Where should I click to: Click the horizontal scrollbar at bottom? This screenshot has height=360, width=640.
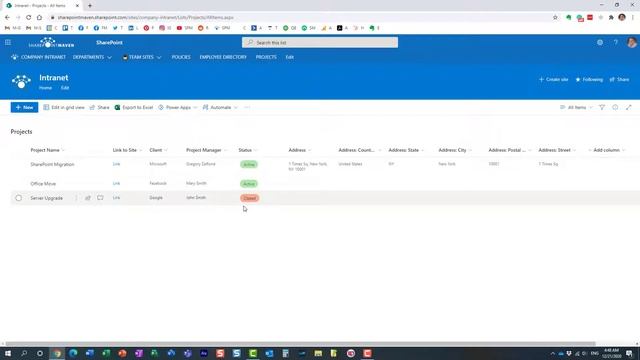(x=300, y=344)
